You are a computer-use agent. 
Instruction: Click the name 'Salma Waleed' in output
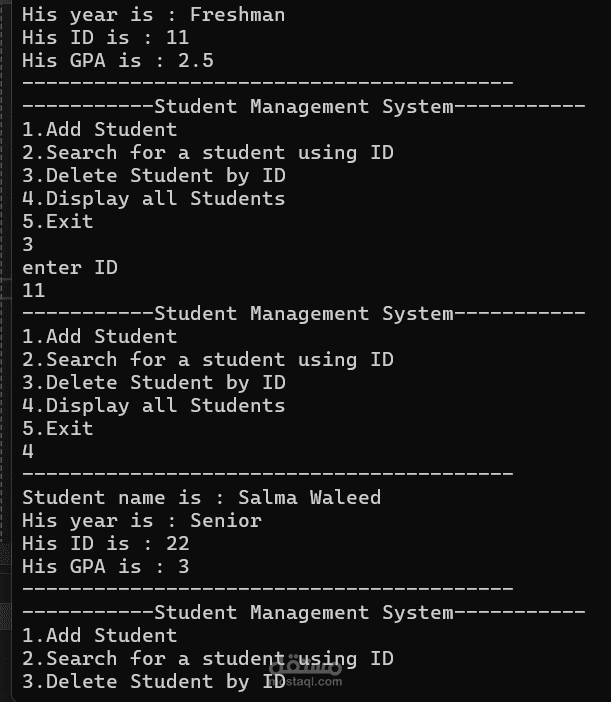309,497
